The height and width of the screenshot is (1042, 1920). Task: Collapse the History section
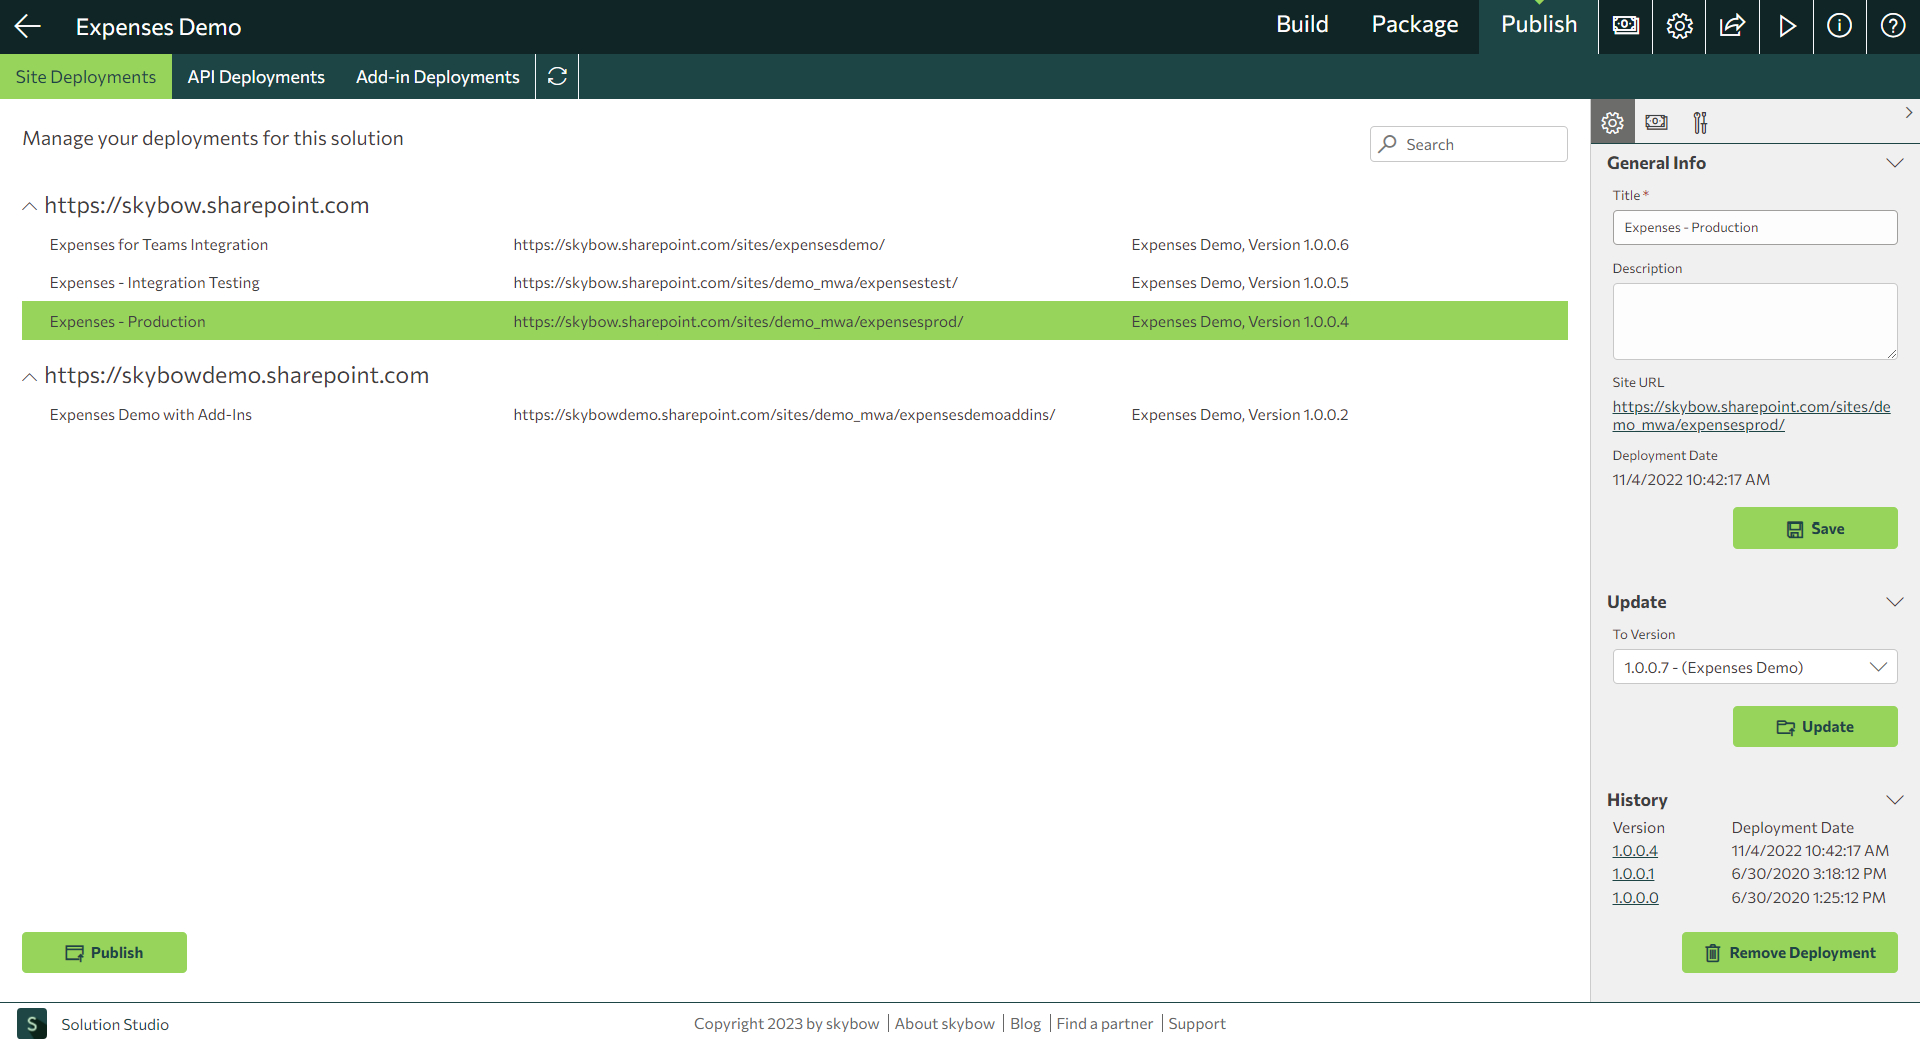1896,799
